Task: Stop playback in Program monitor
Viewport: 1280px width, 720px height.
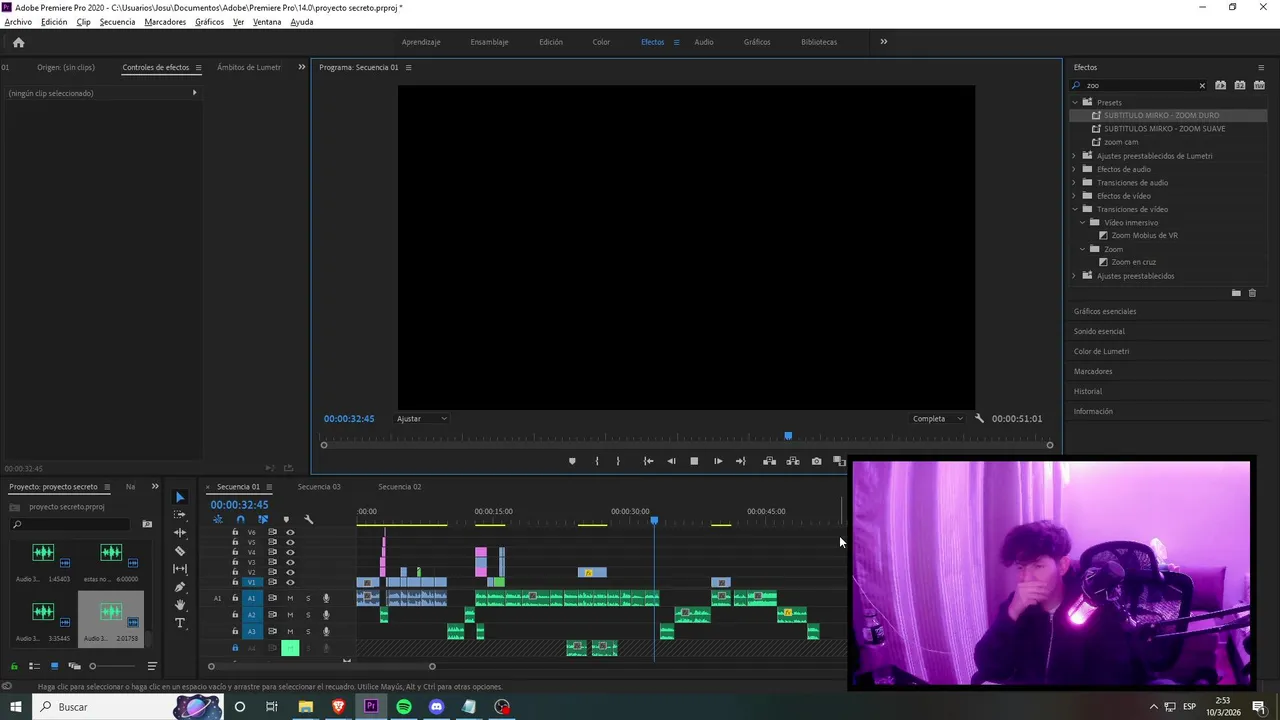Action: click(694, 461)
